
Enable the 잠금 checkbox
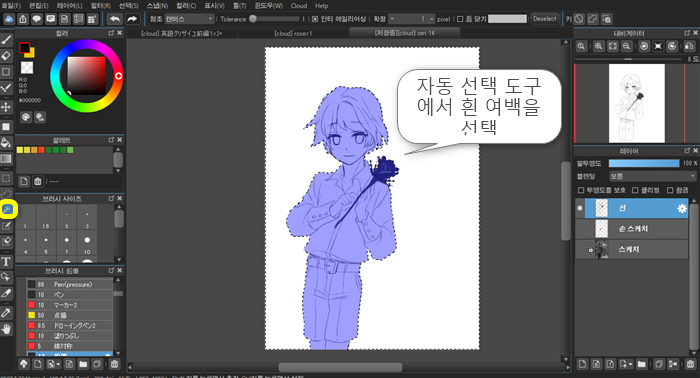(x=670, y=190)
